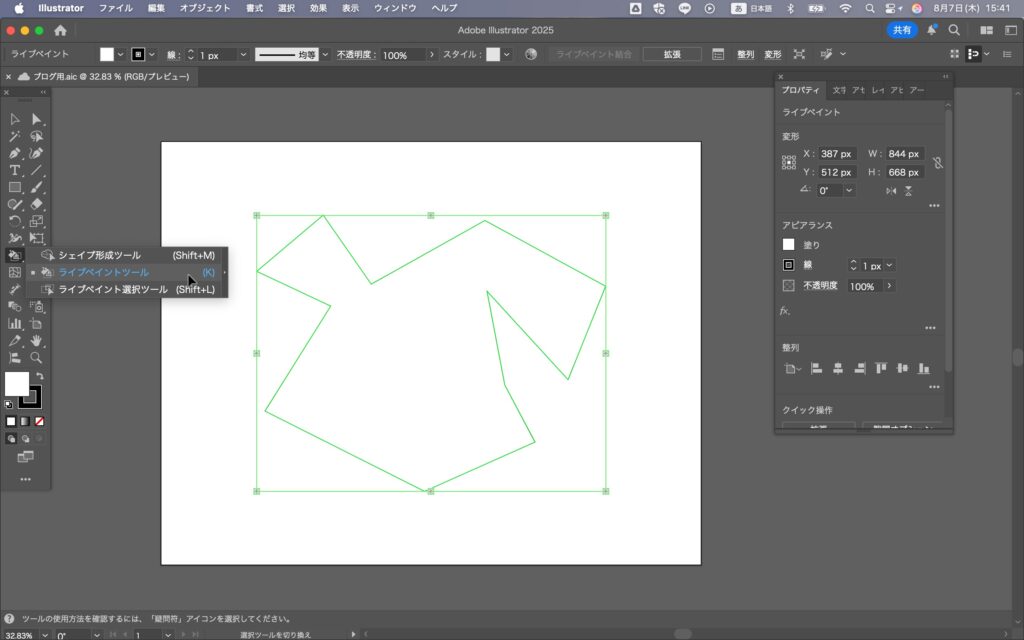Choose ライブペイント選択ツール from flyout menu
Image resolution: width=1024 pixels, height=640 pixels.
click(x=127, y=289)
